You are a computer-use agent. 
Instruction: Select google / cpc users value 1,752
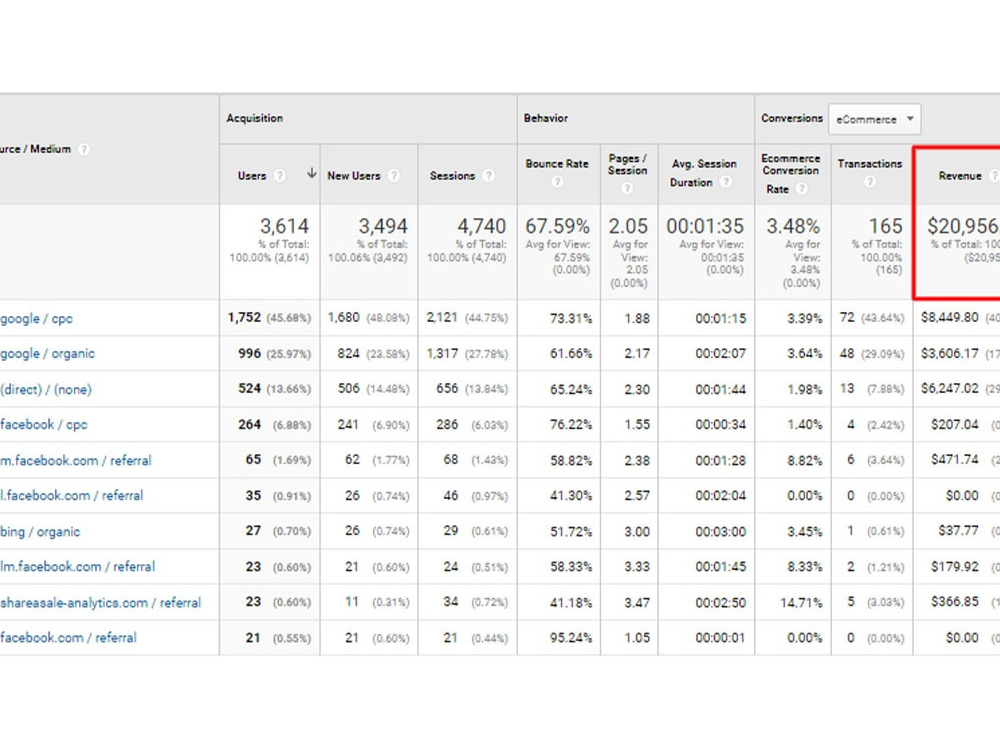(244, 318)
